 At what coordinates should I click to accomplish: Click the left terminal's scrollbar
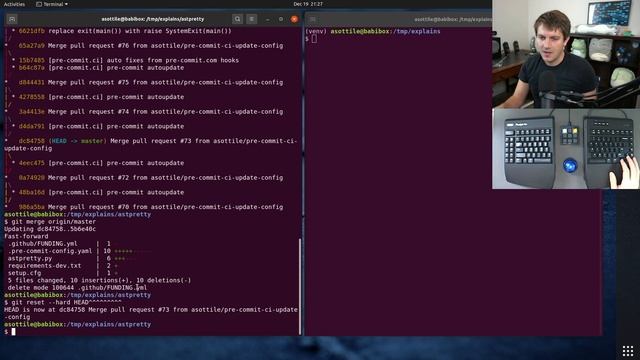[x=300, y=286]
